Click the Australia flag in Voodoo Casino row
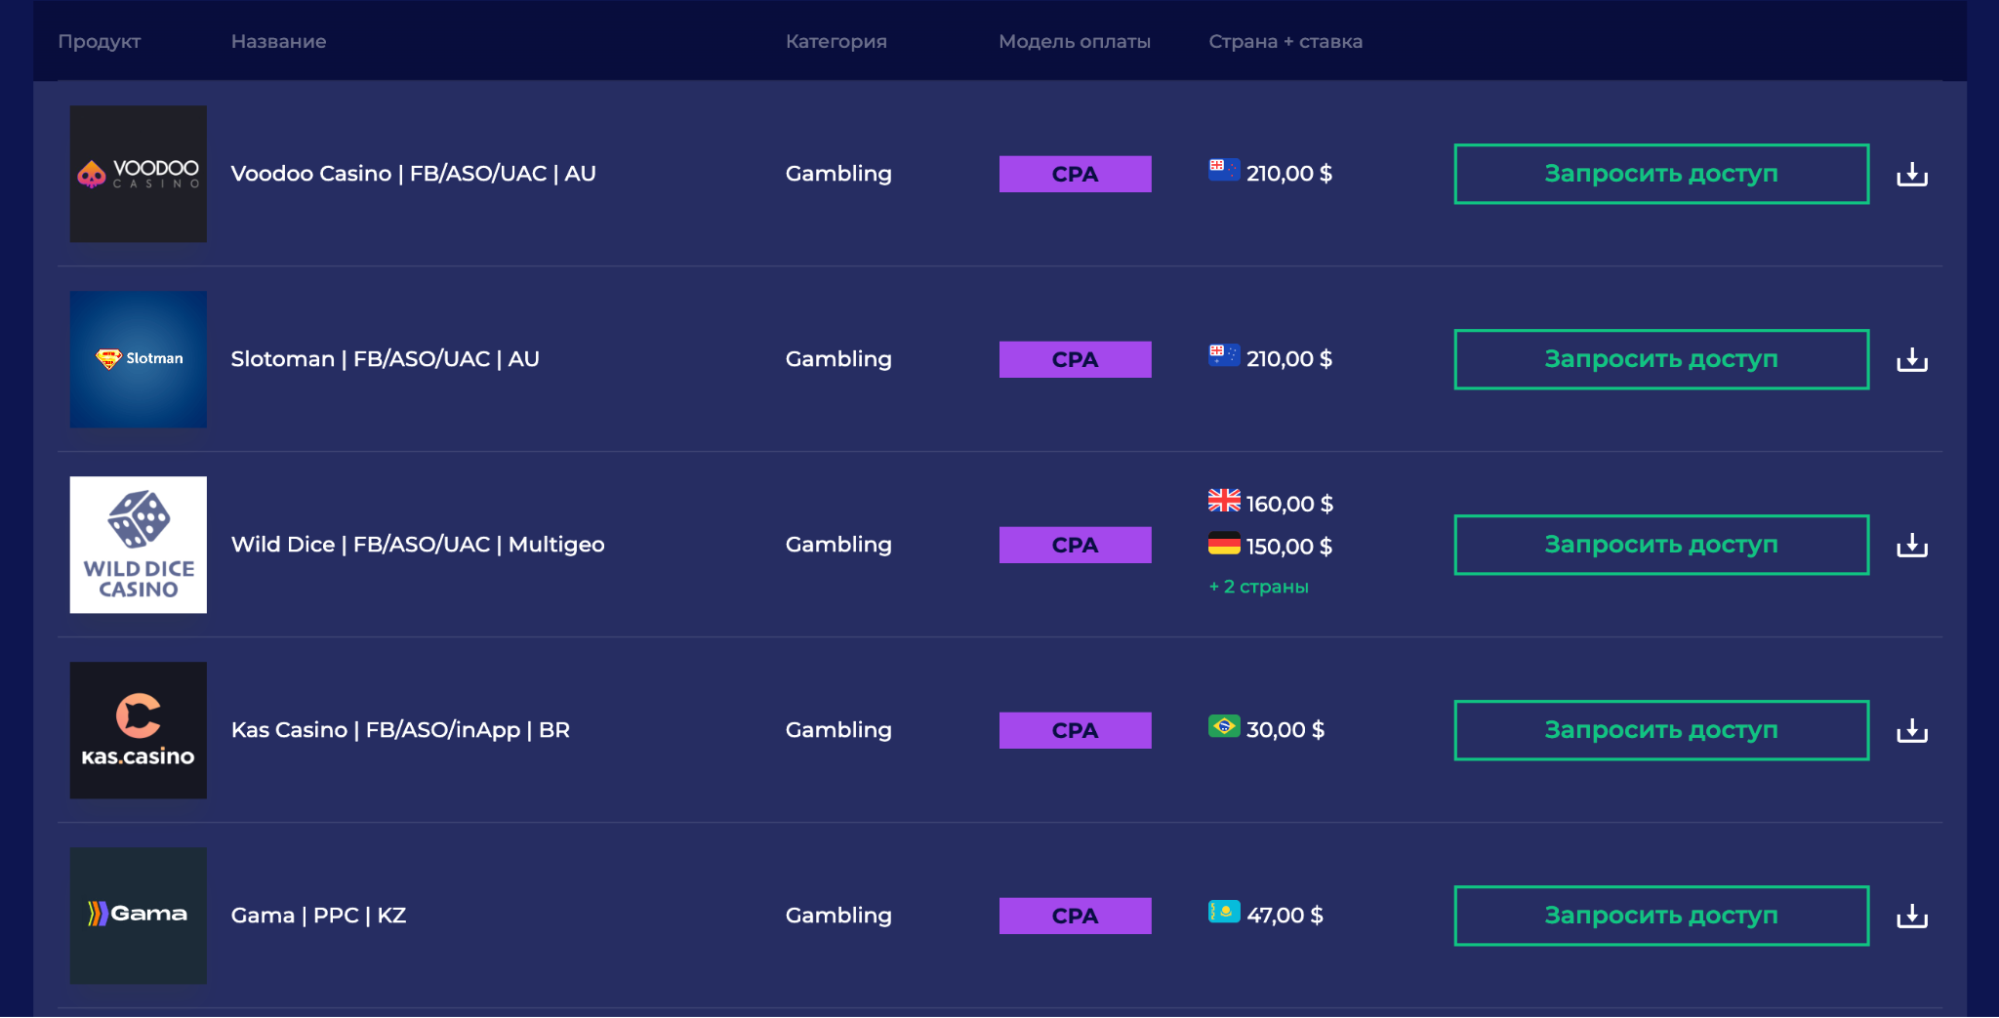The width and height of the screenshot is (1999, 1018). (x=1224, y=169)
